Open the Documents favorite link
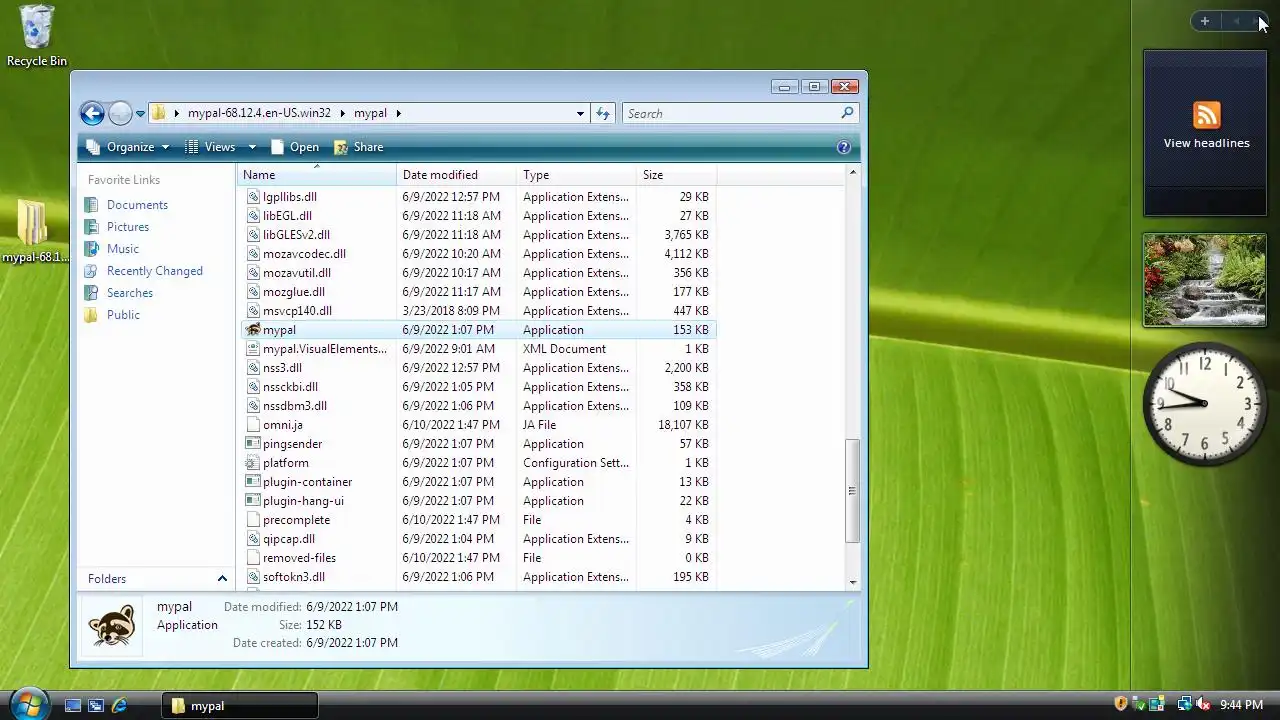Image resolution: width=1280 pixels, height=720 pixels. click(137, 205)
